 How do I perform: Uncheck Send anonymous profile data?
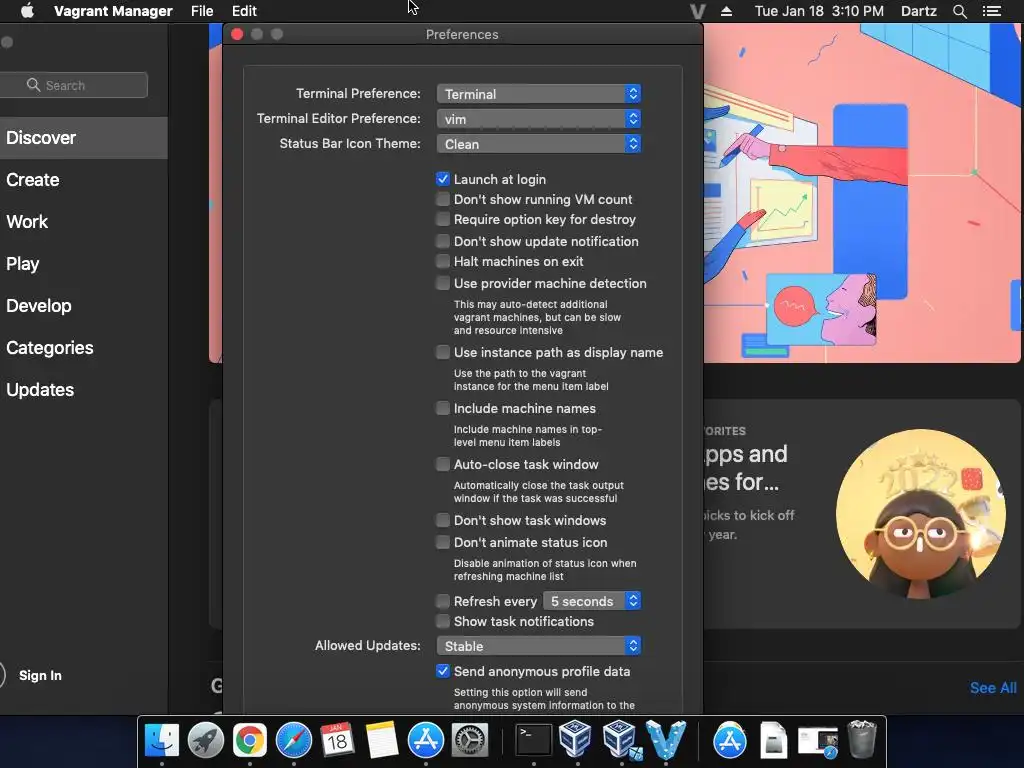[443, 671]
